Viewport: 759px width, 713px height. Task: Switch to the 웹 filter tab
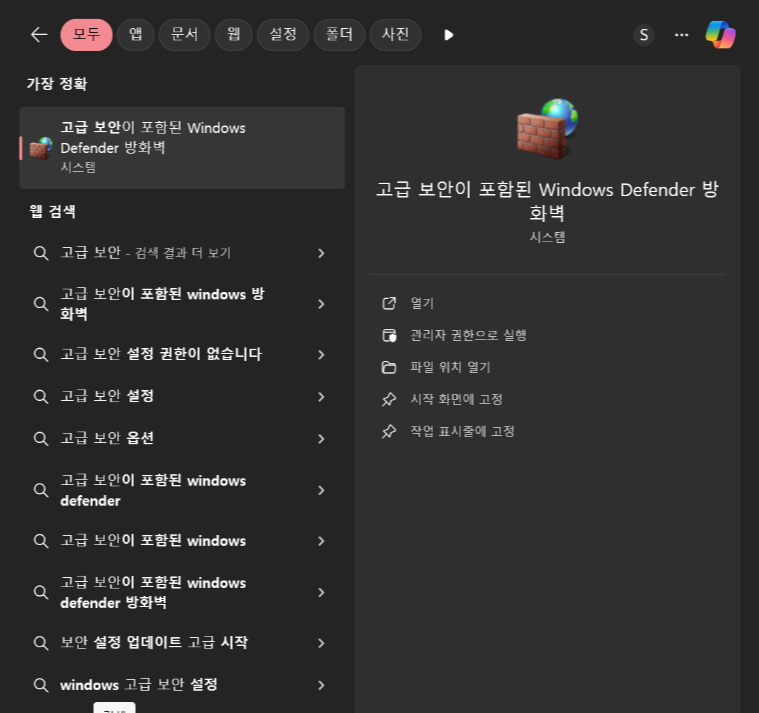(x=233, y=35)
